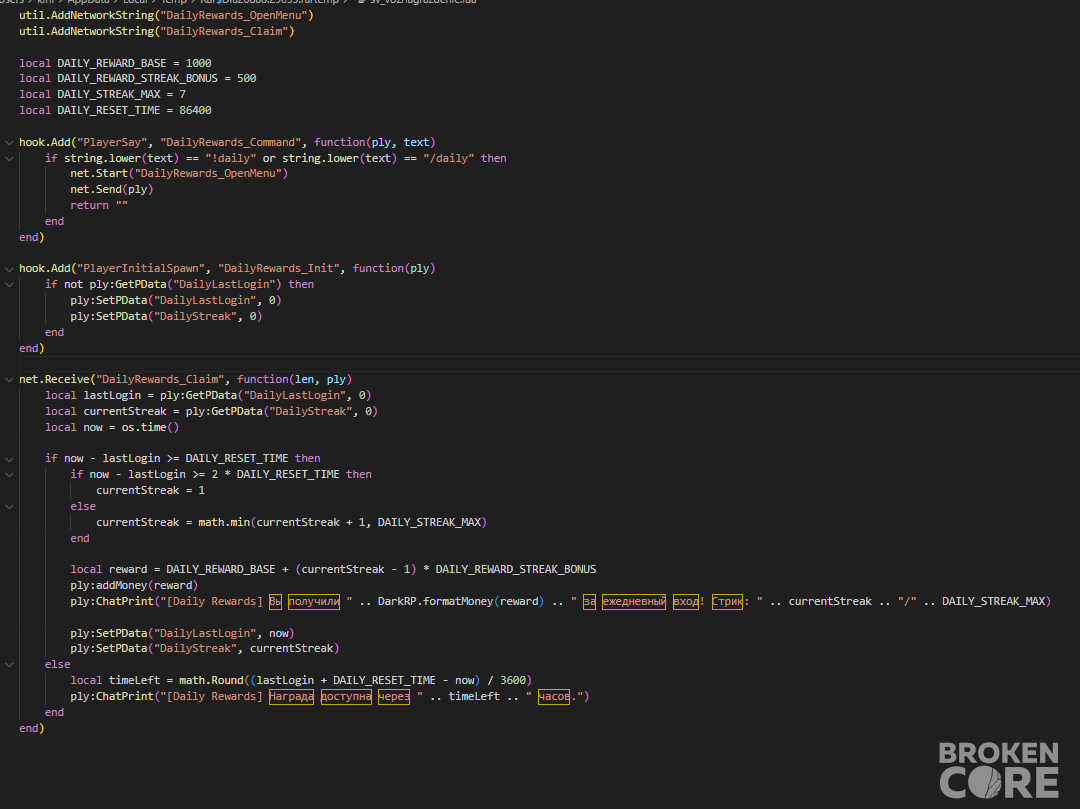Click the ply:addMoney(reward) line
Viewport: 1080px width, 809px height.
click(134, 585)
